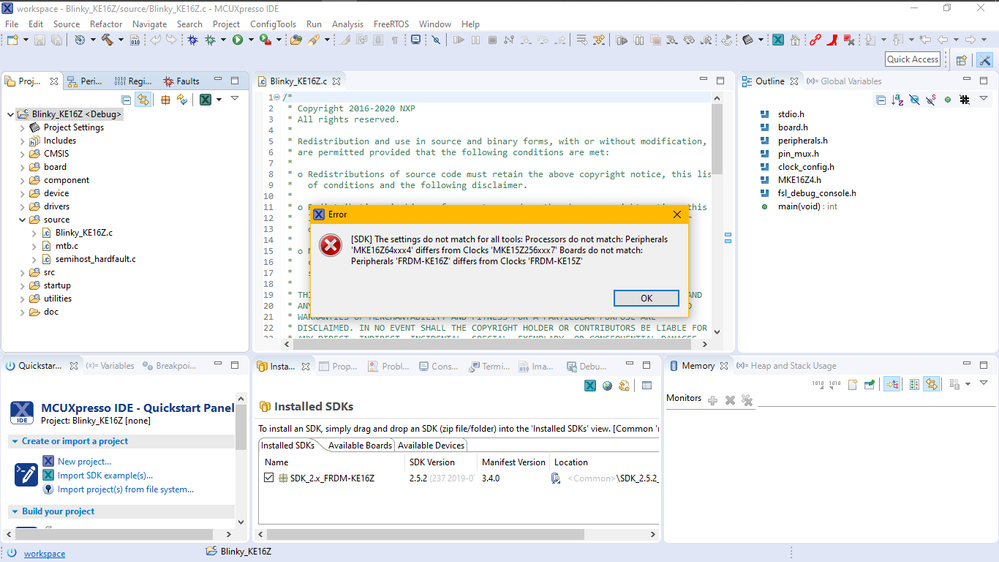Open the ConfigTools menu
This screenshot has height=562, width=999.
273,24
